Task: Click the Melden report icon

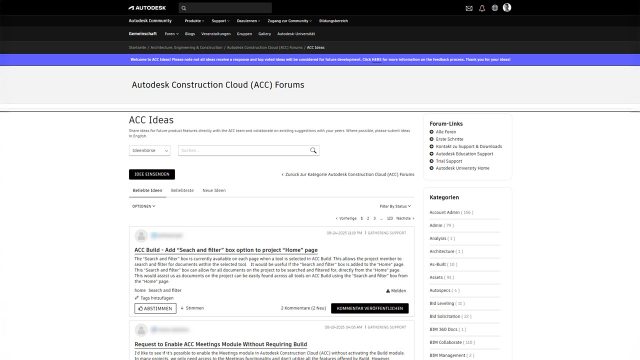Action: (388, 291)
